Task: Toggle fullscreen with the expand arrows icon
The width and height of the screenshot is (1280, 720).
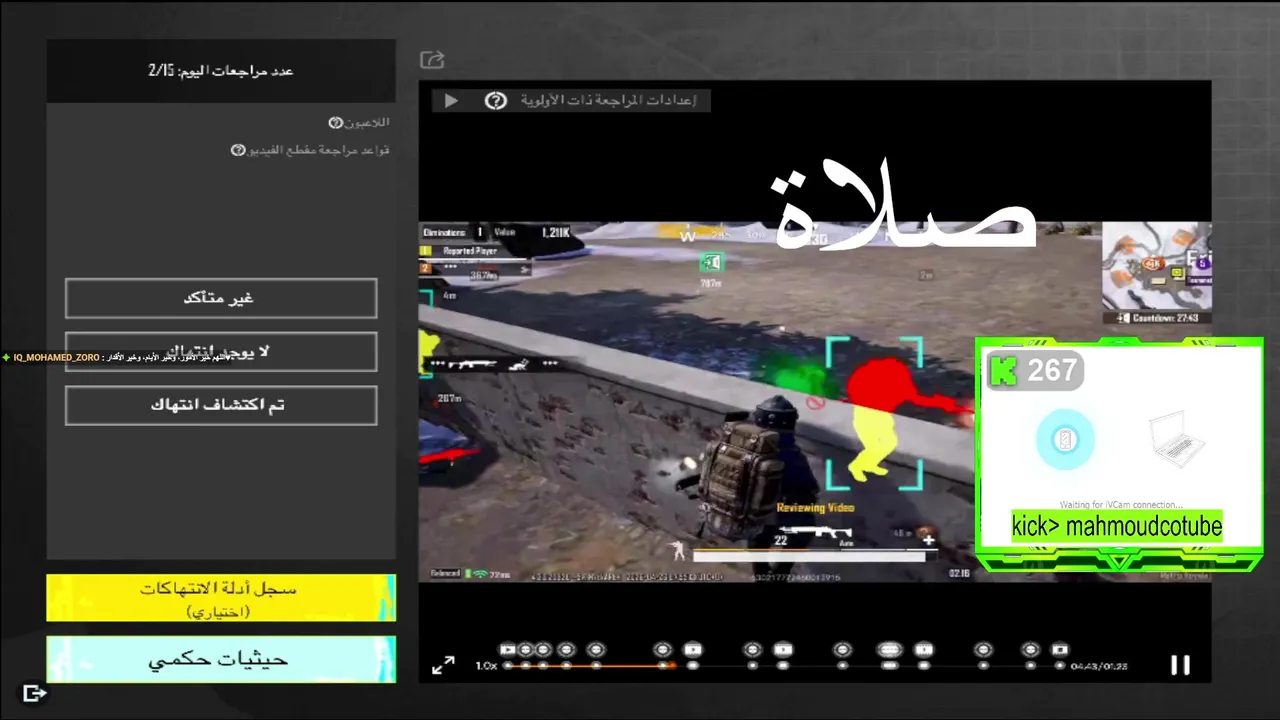Action: tap(443, 665)
